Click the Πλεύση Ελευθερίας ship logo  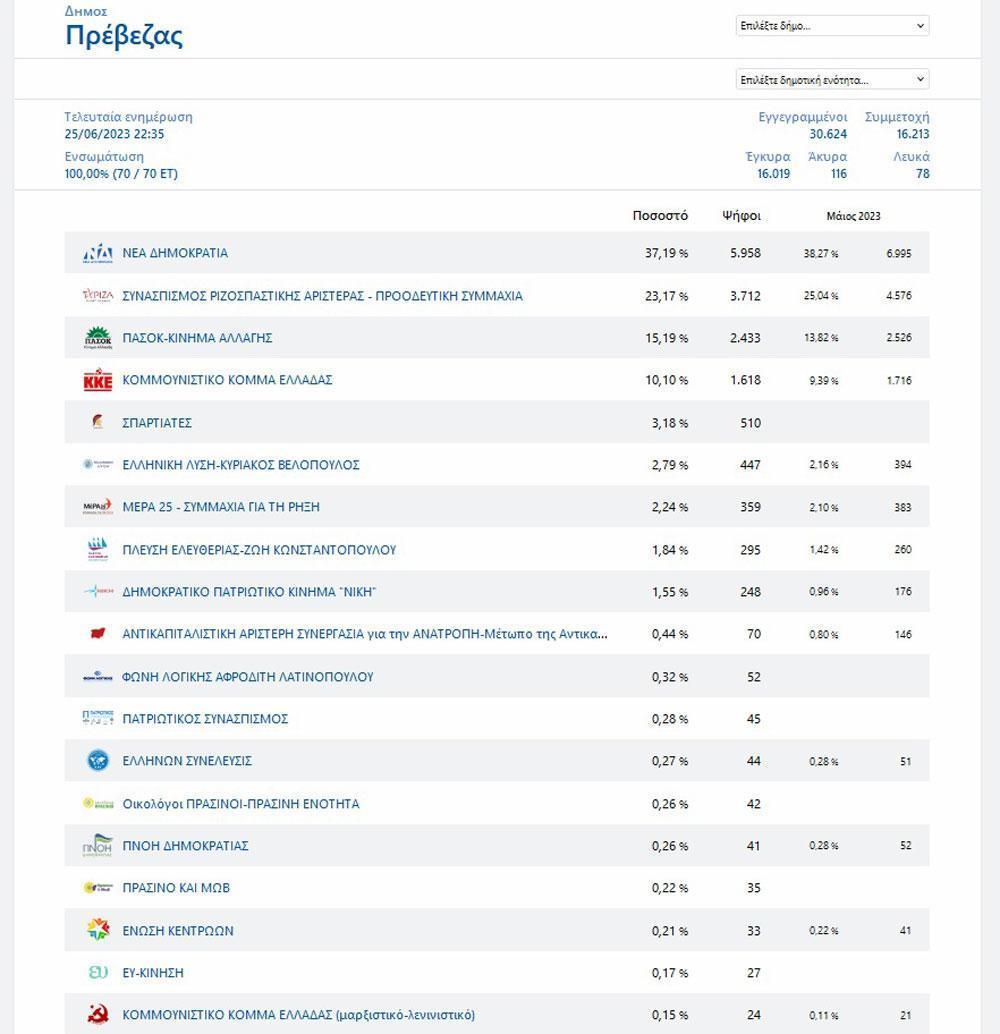98,549
